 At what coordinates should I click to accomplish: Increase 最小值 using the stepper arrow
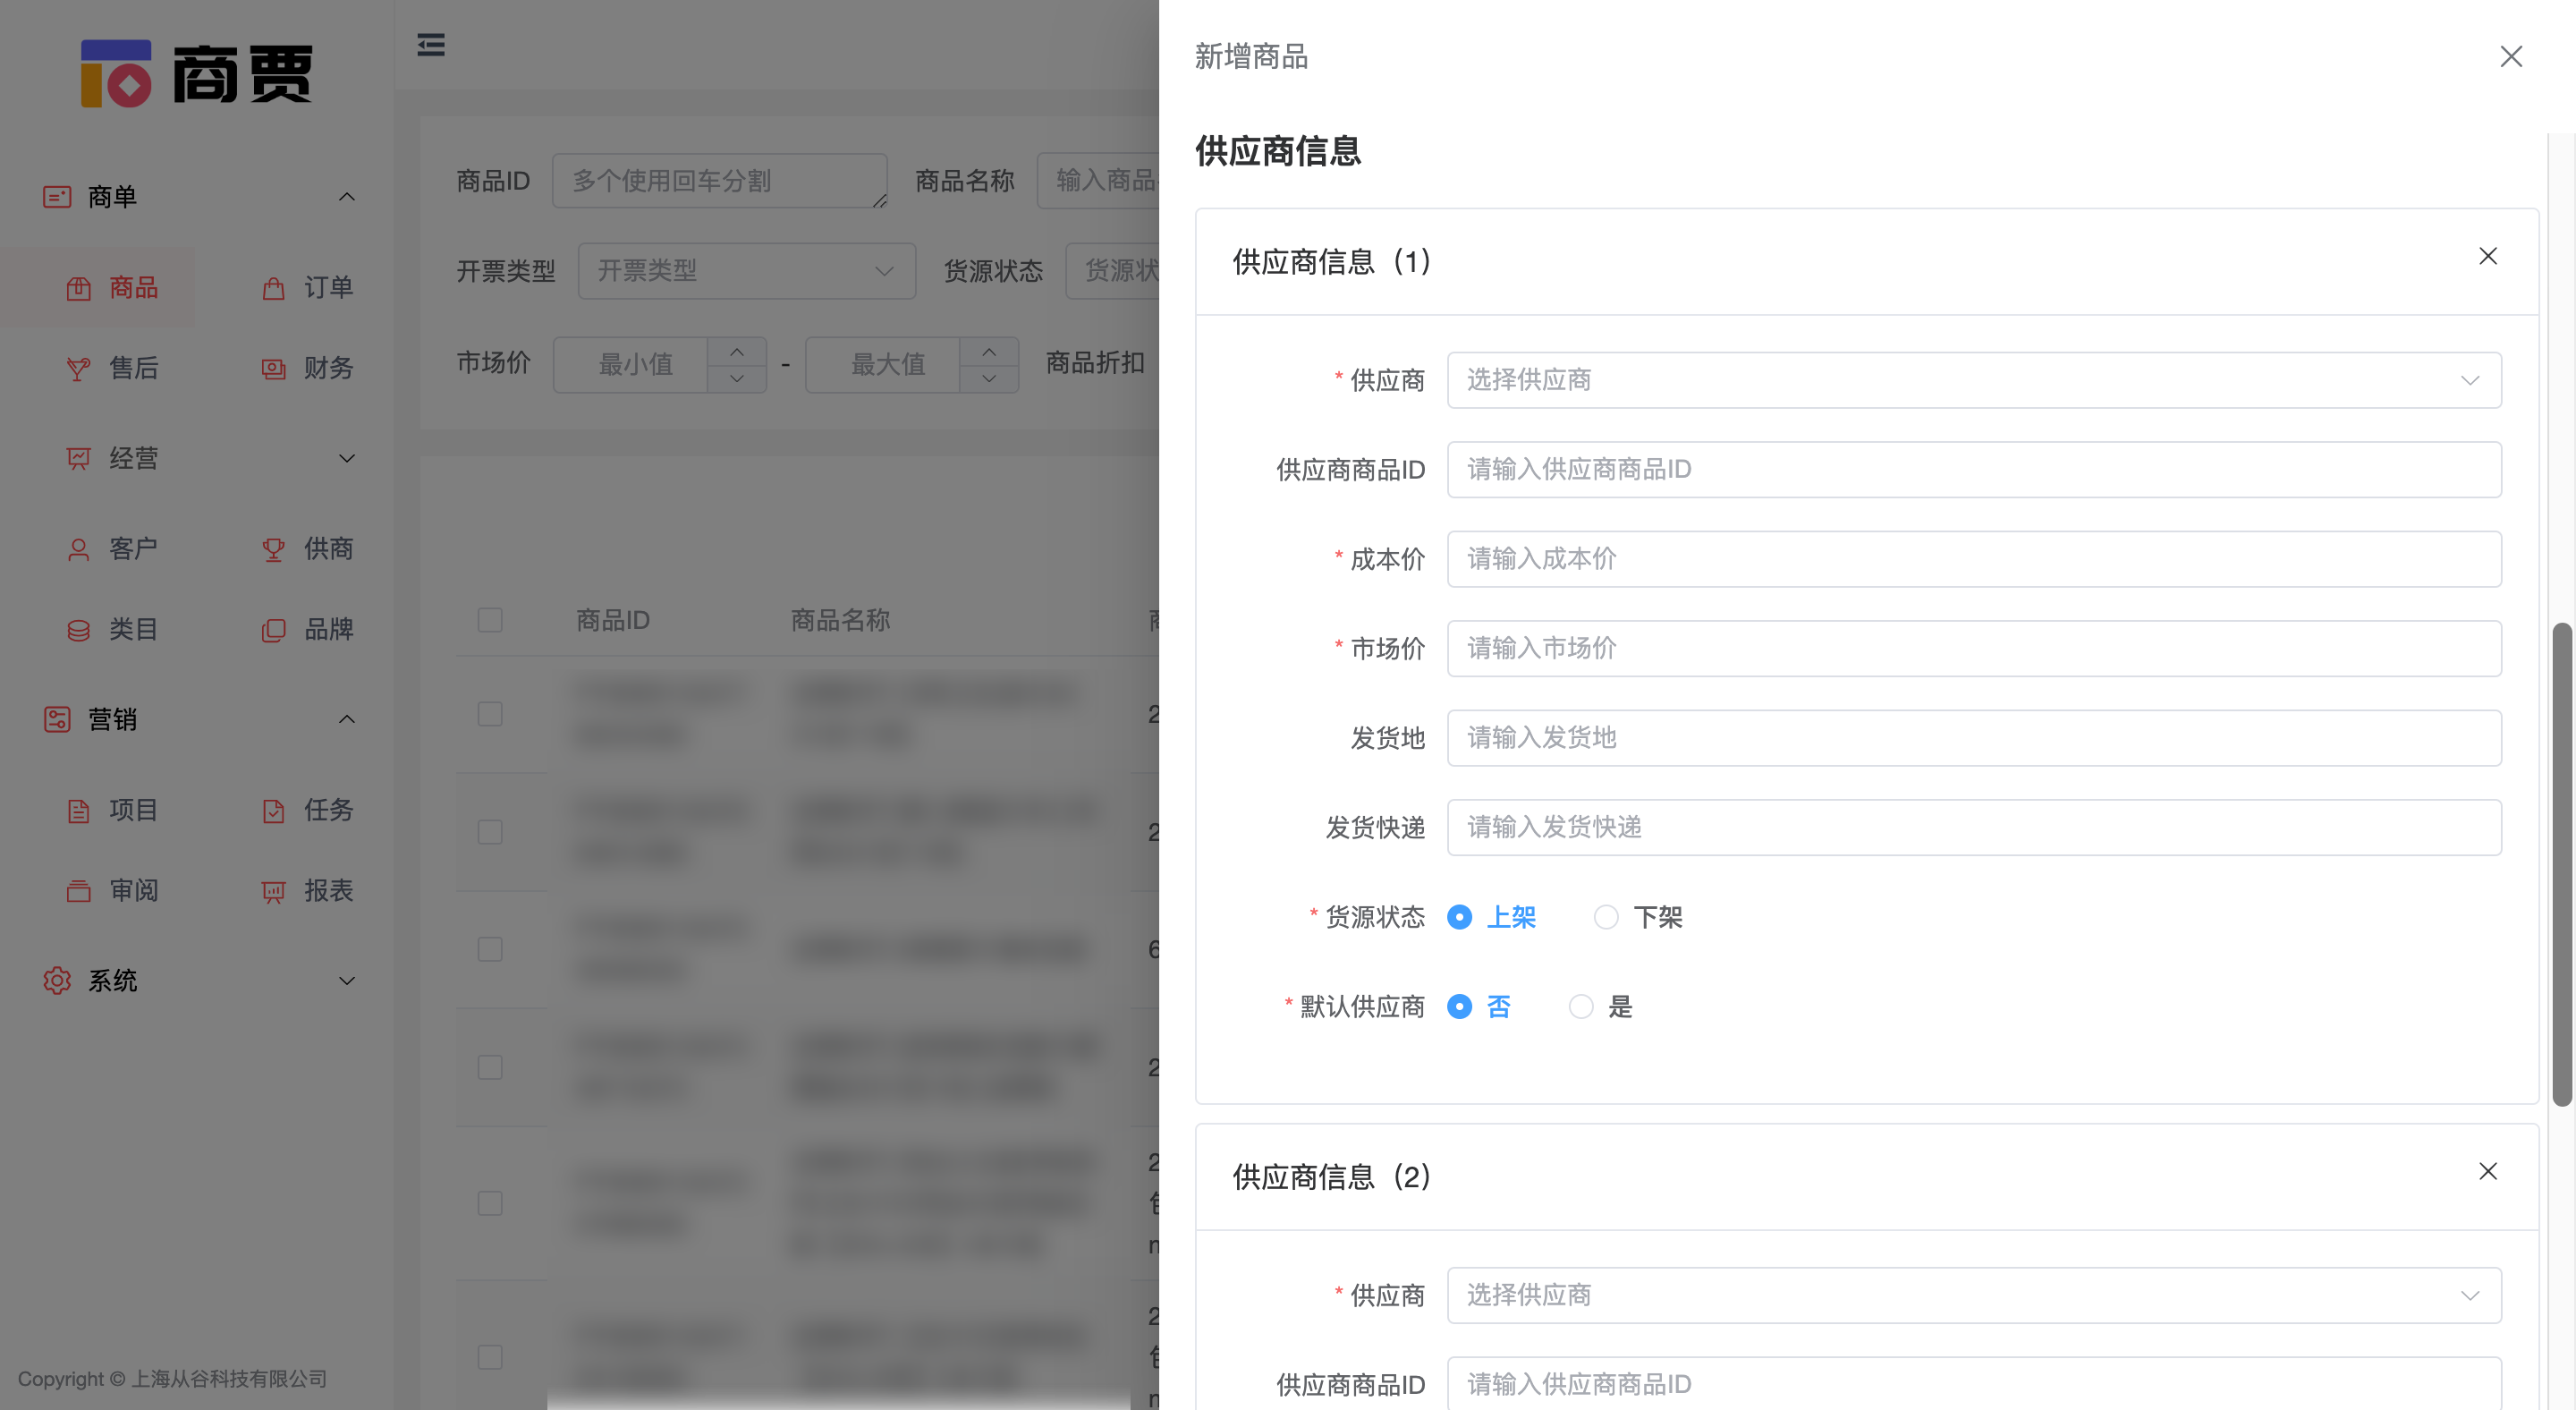[x=737, y=353]
